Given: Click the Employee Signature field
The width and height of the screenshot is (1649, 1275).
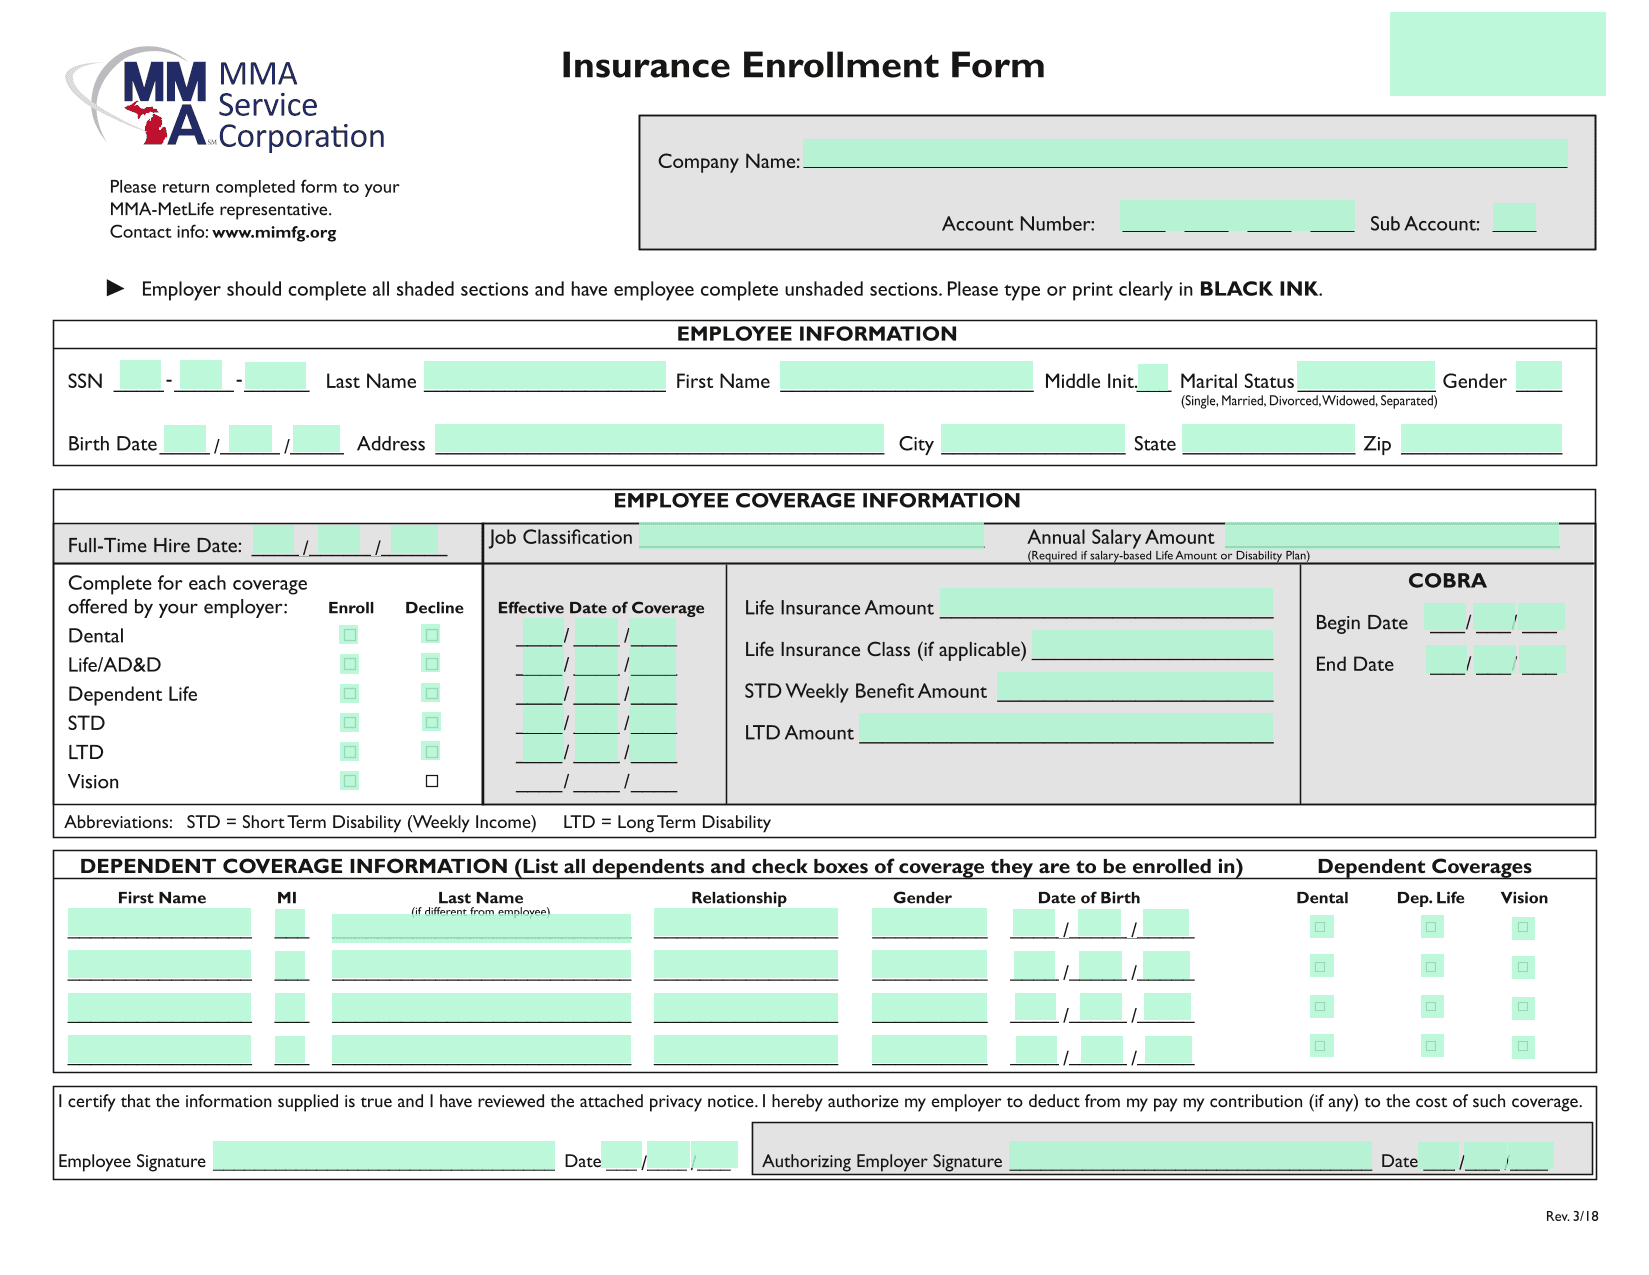Looking at the screenshot, I should [384, 1156].
